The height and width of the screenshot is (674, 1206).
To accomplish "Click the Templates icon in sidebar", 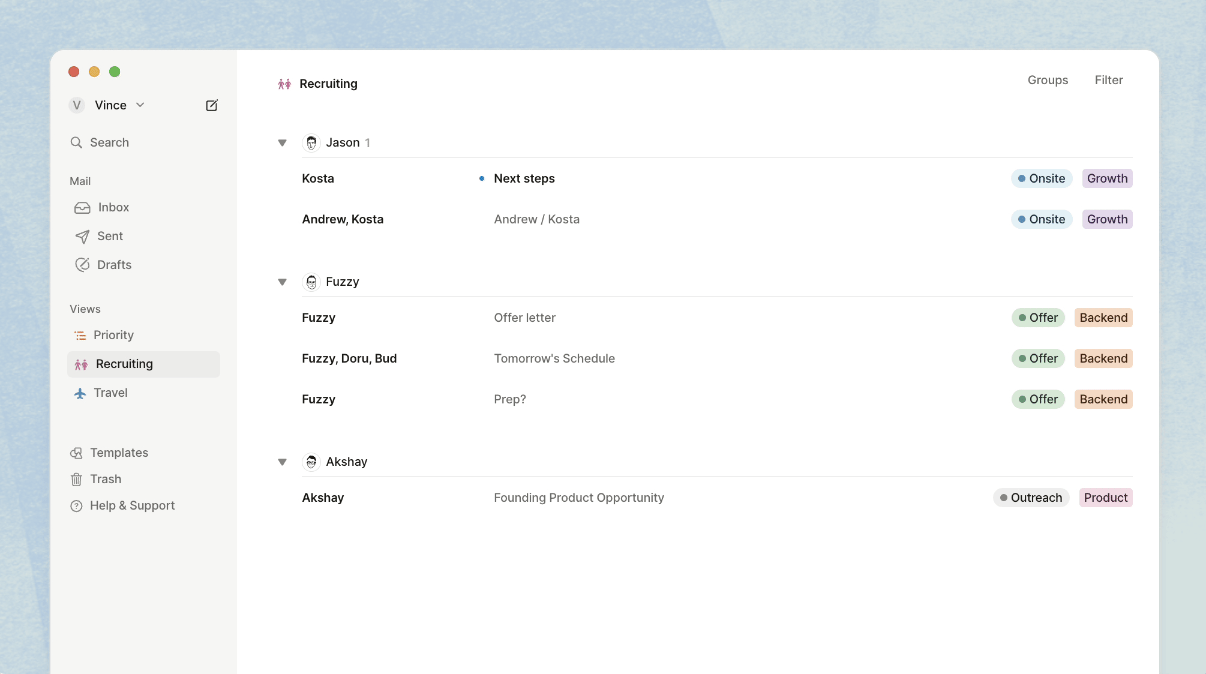I will point(76,453).
